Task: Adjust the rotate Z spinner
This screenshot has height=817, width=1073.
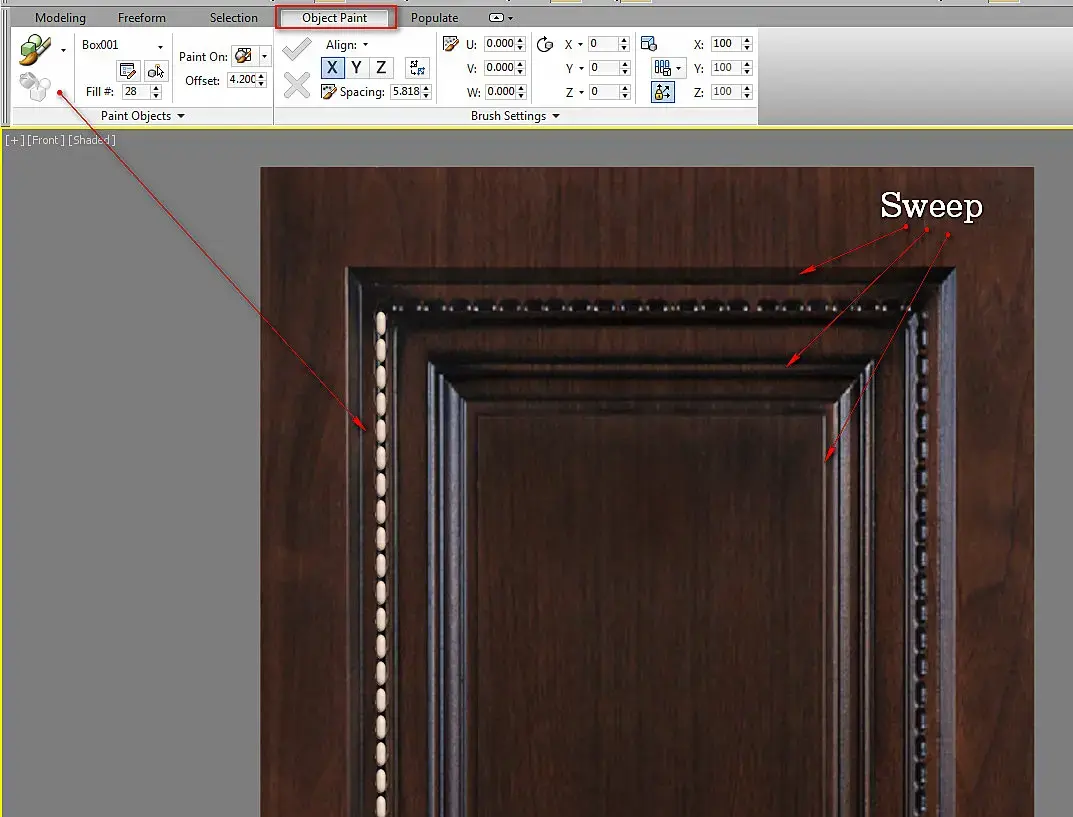Action: click(x=624, y=92)
